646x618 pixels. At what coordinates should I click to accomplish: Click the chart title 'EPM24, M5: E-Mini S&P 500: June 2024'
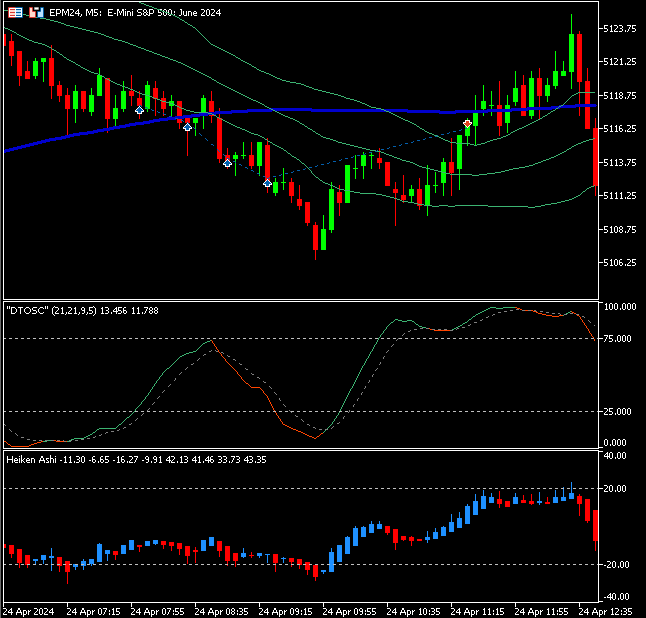point(135,13)
